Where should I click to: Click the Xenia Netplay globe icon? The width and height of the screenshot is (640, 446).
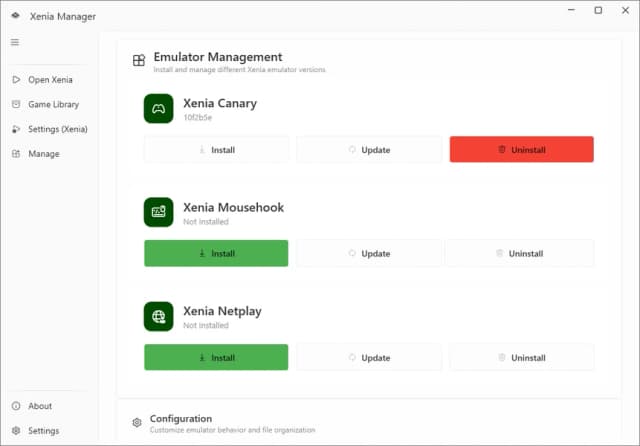tap(158, 316)
